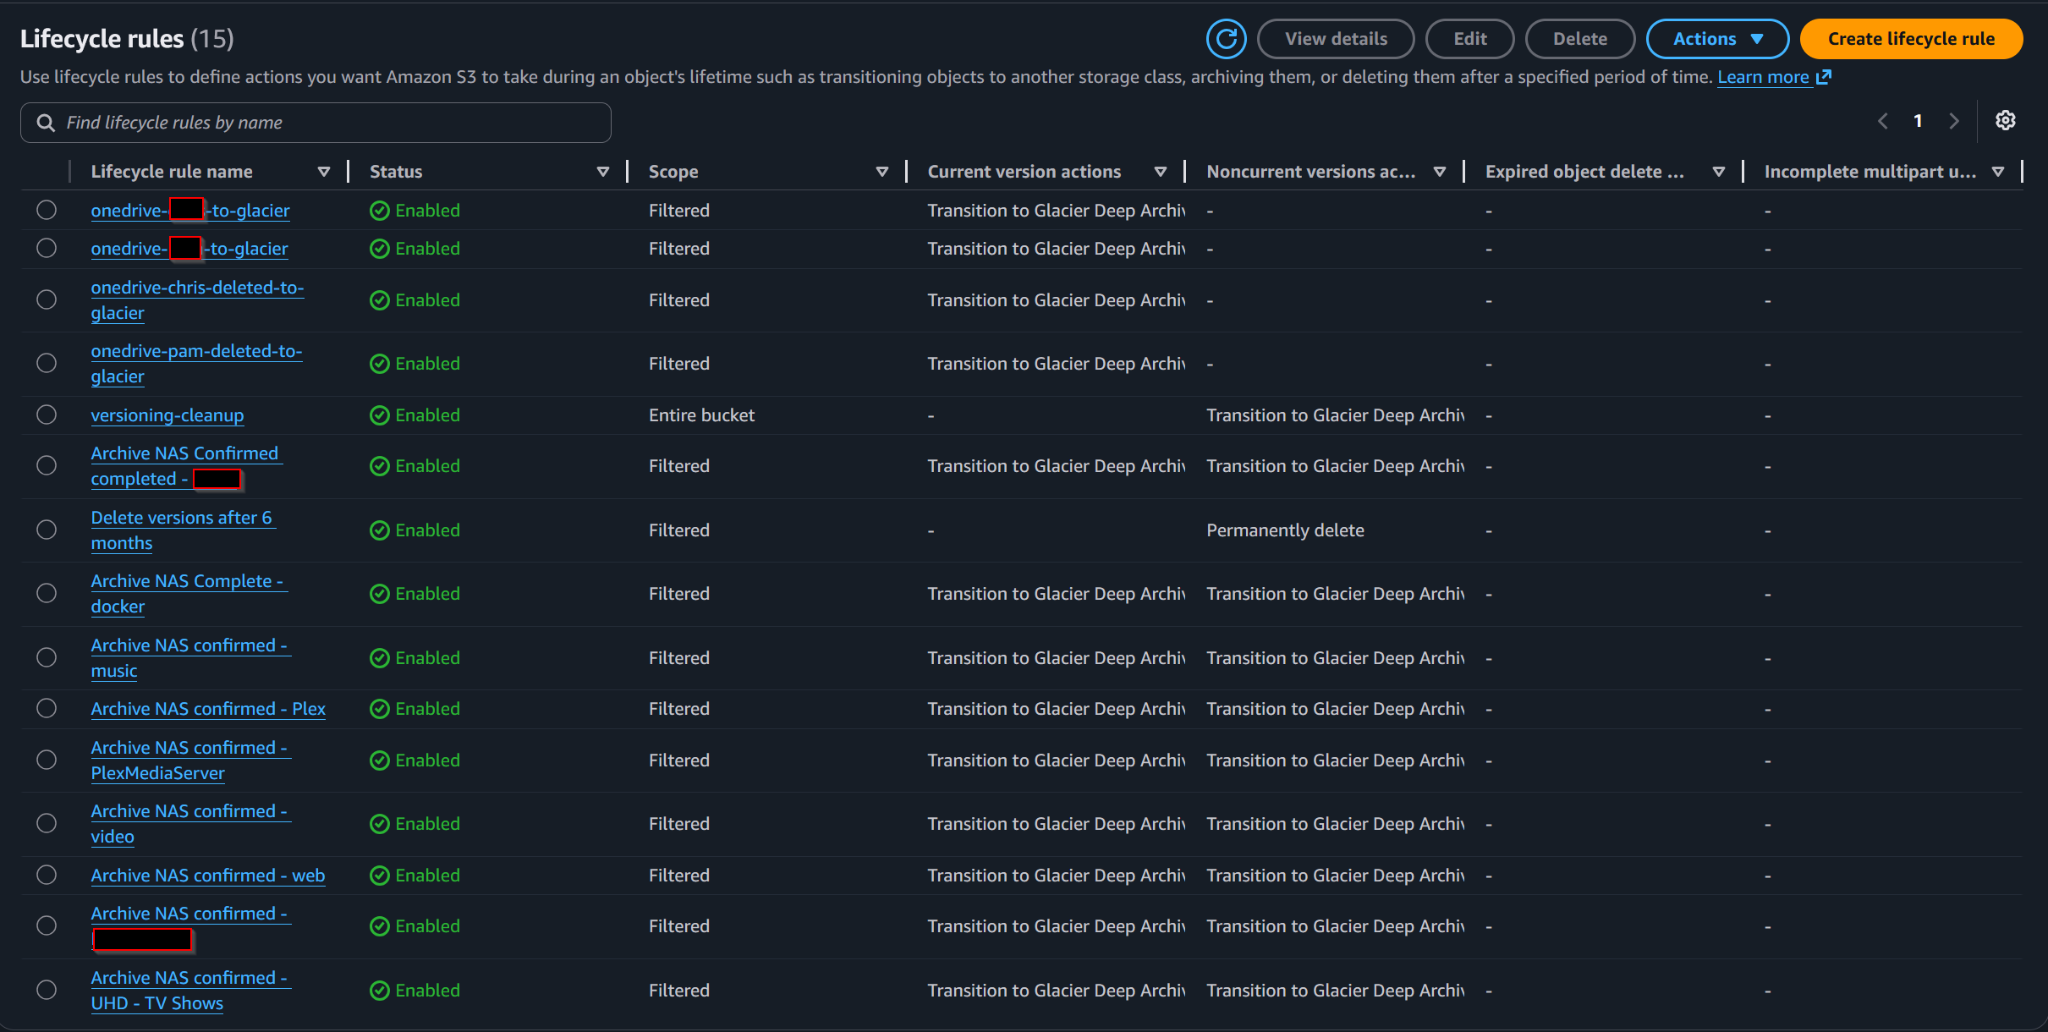This screenshot has width=2048, height=1032.
Task: Select Archive NAS confirmed - UHD - TV Shows radio
Action: tap(46, 990)
